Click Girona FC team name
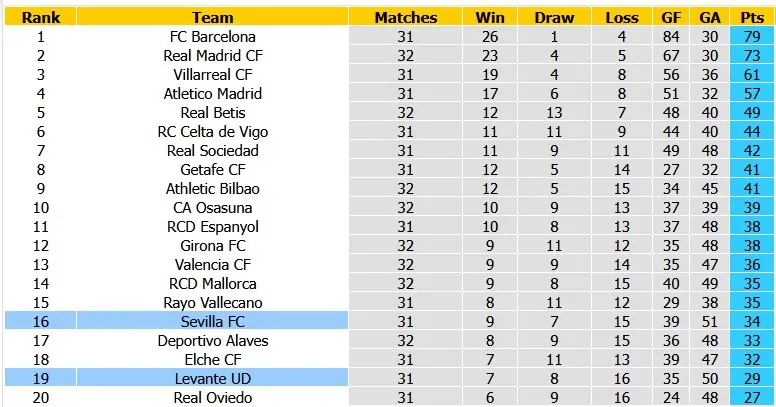The image size is (776, 407). (213, 245)
